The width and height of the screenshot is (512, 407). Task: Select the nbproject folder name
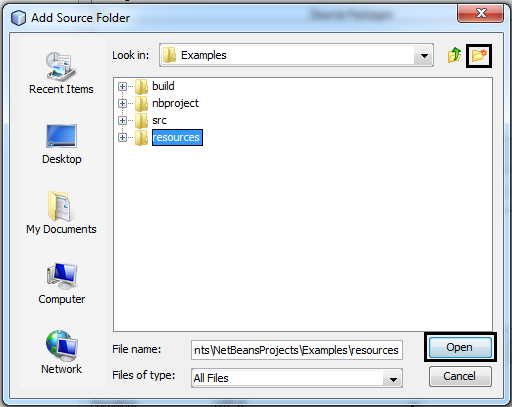(x=175, y=103)
